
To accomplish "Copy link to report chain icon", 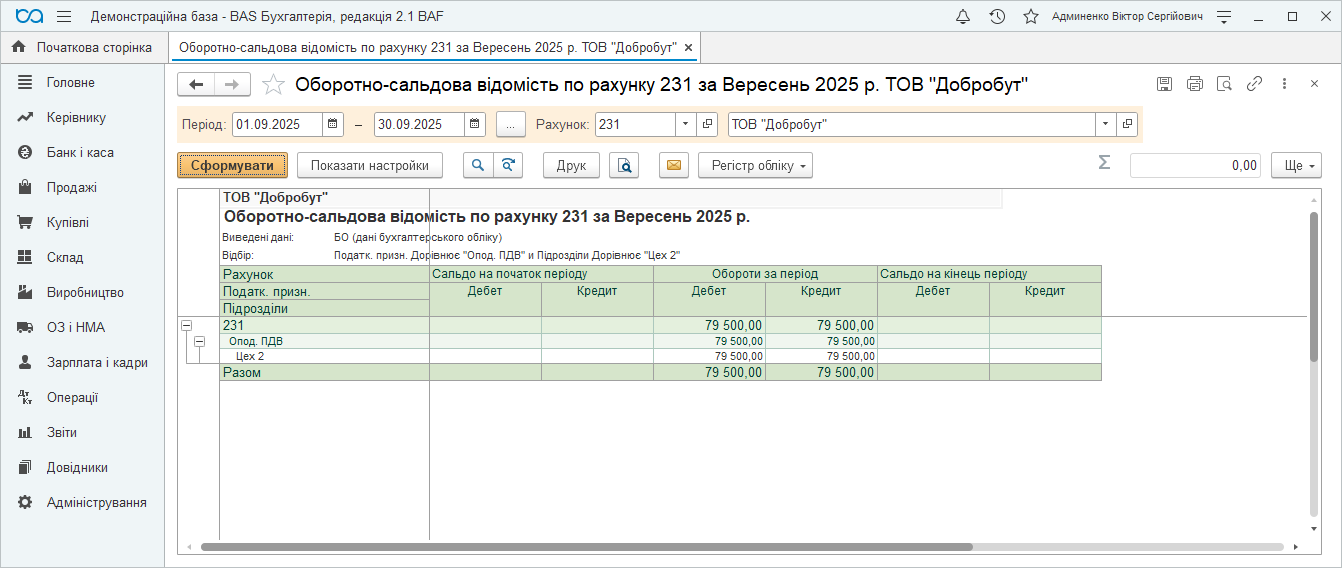I will pos(1254,84).
